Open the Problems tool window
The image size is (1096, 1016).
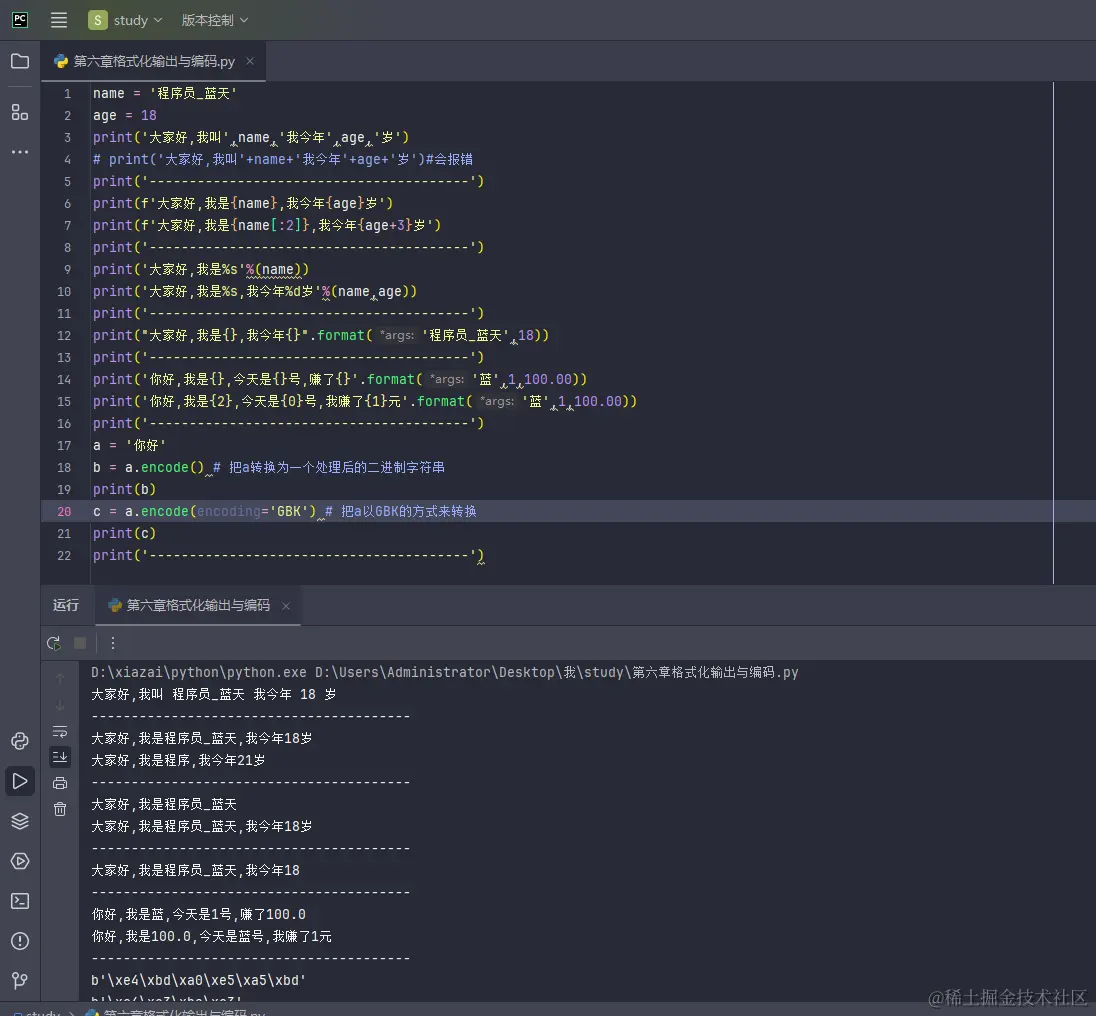click(x=20, y=941)
